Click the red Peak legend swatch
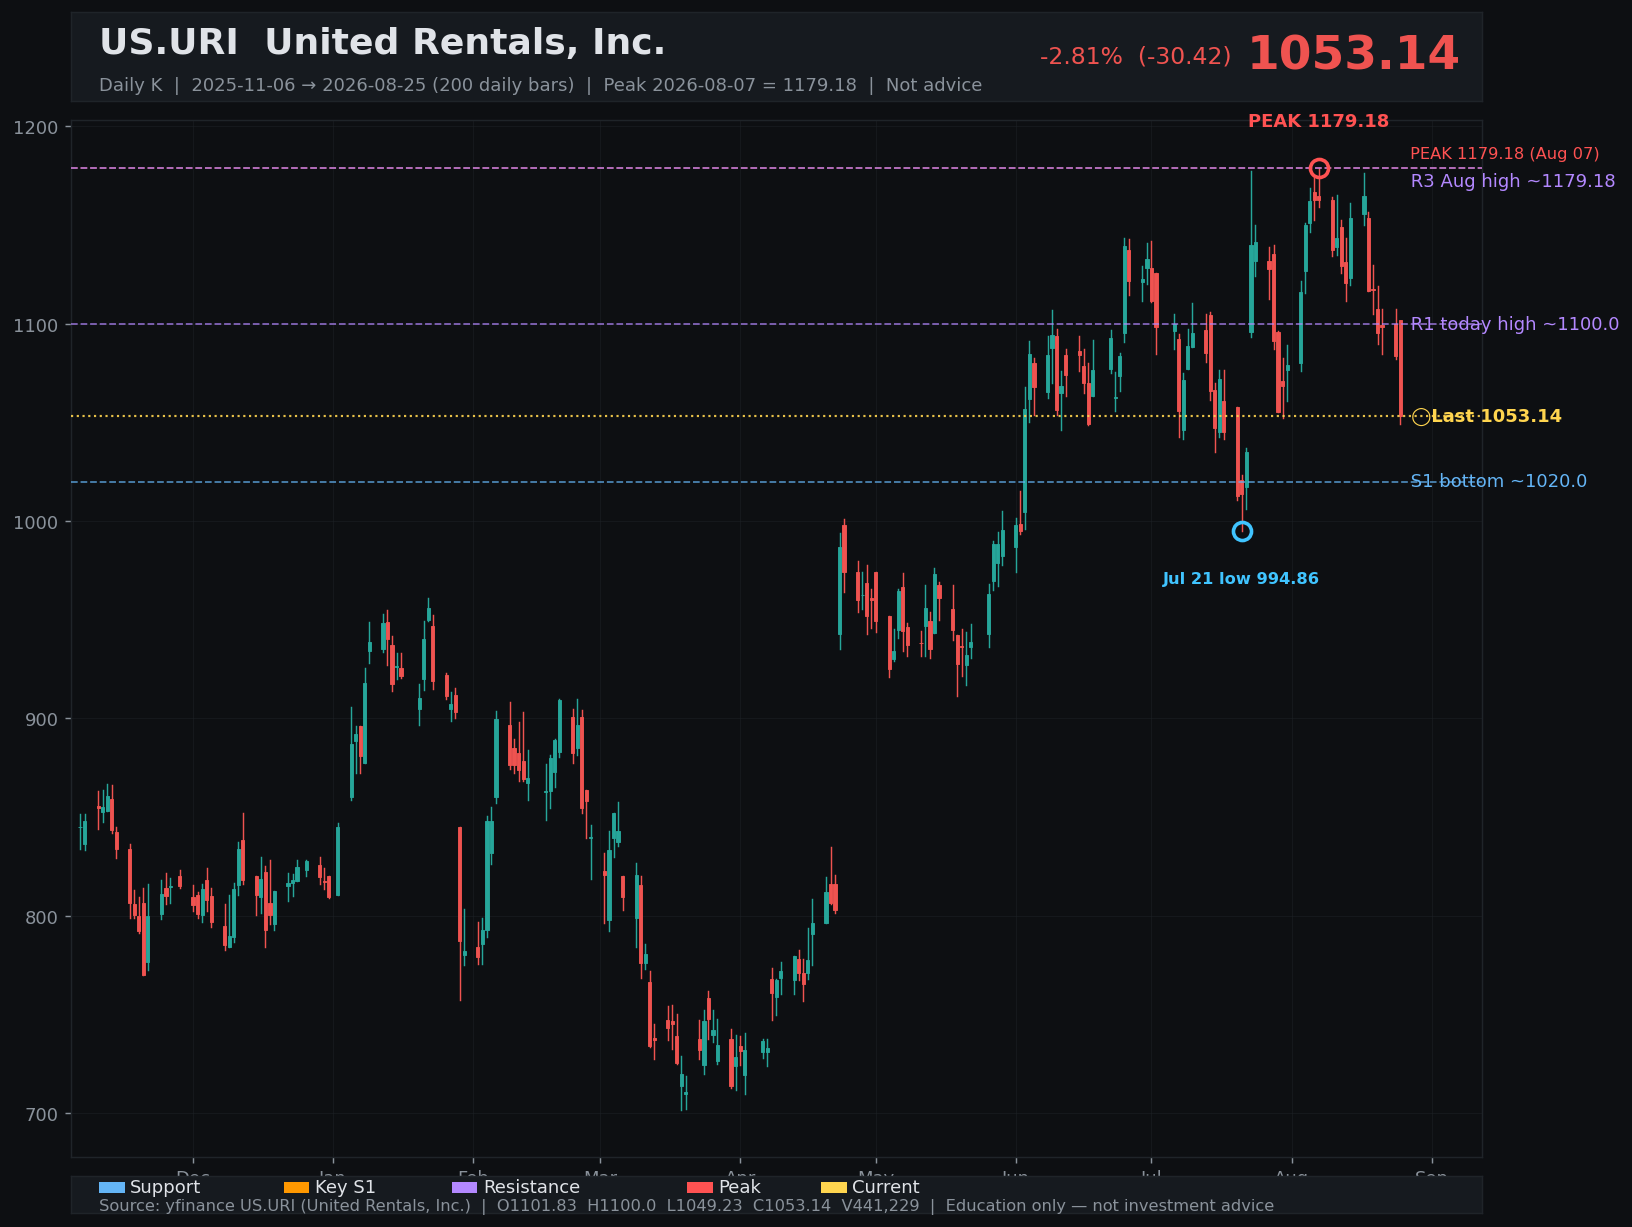Viewport: 1632px width, 1227px height. (700, 1187)
